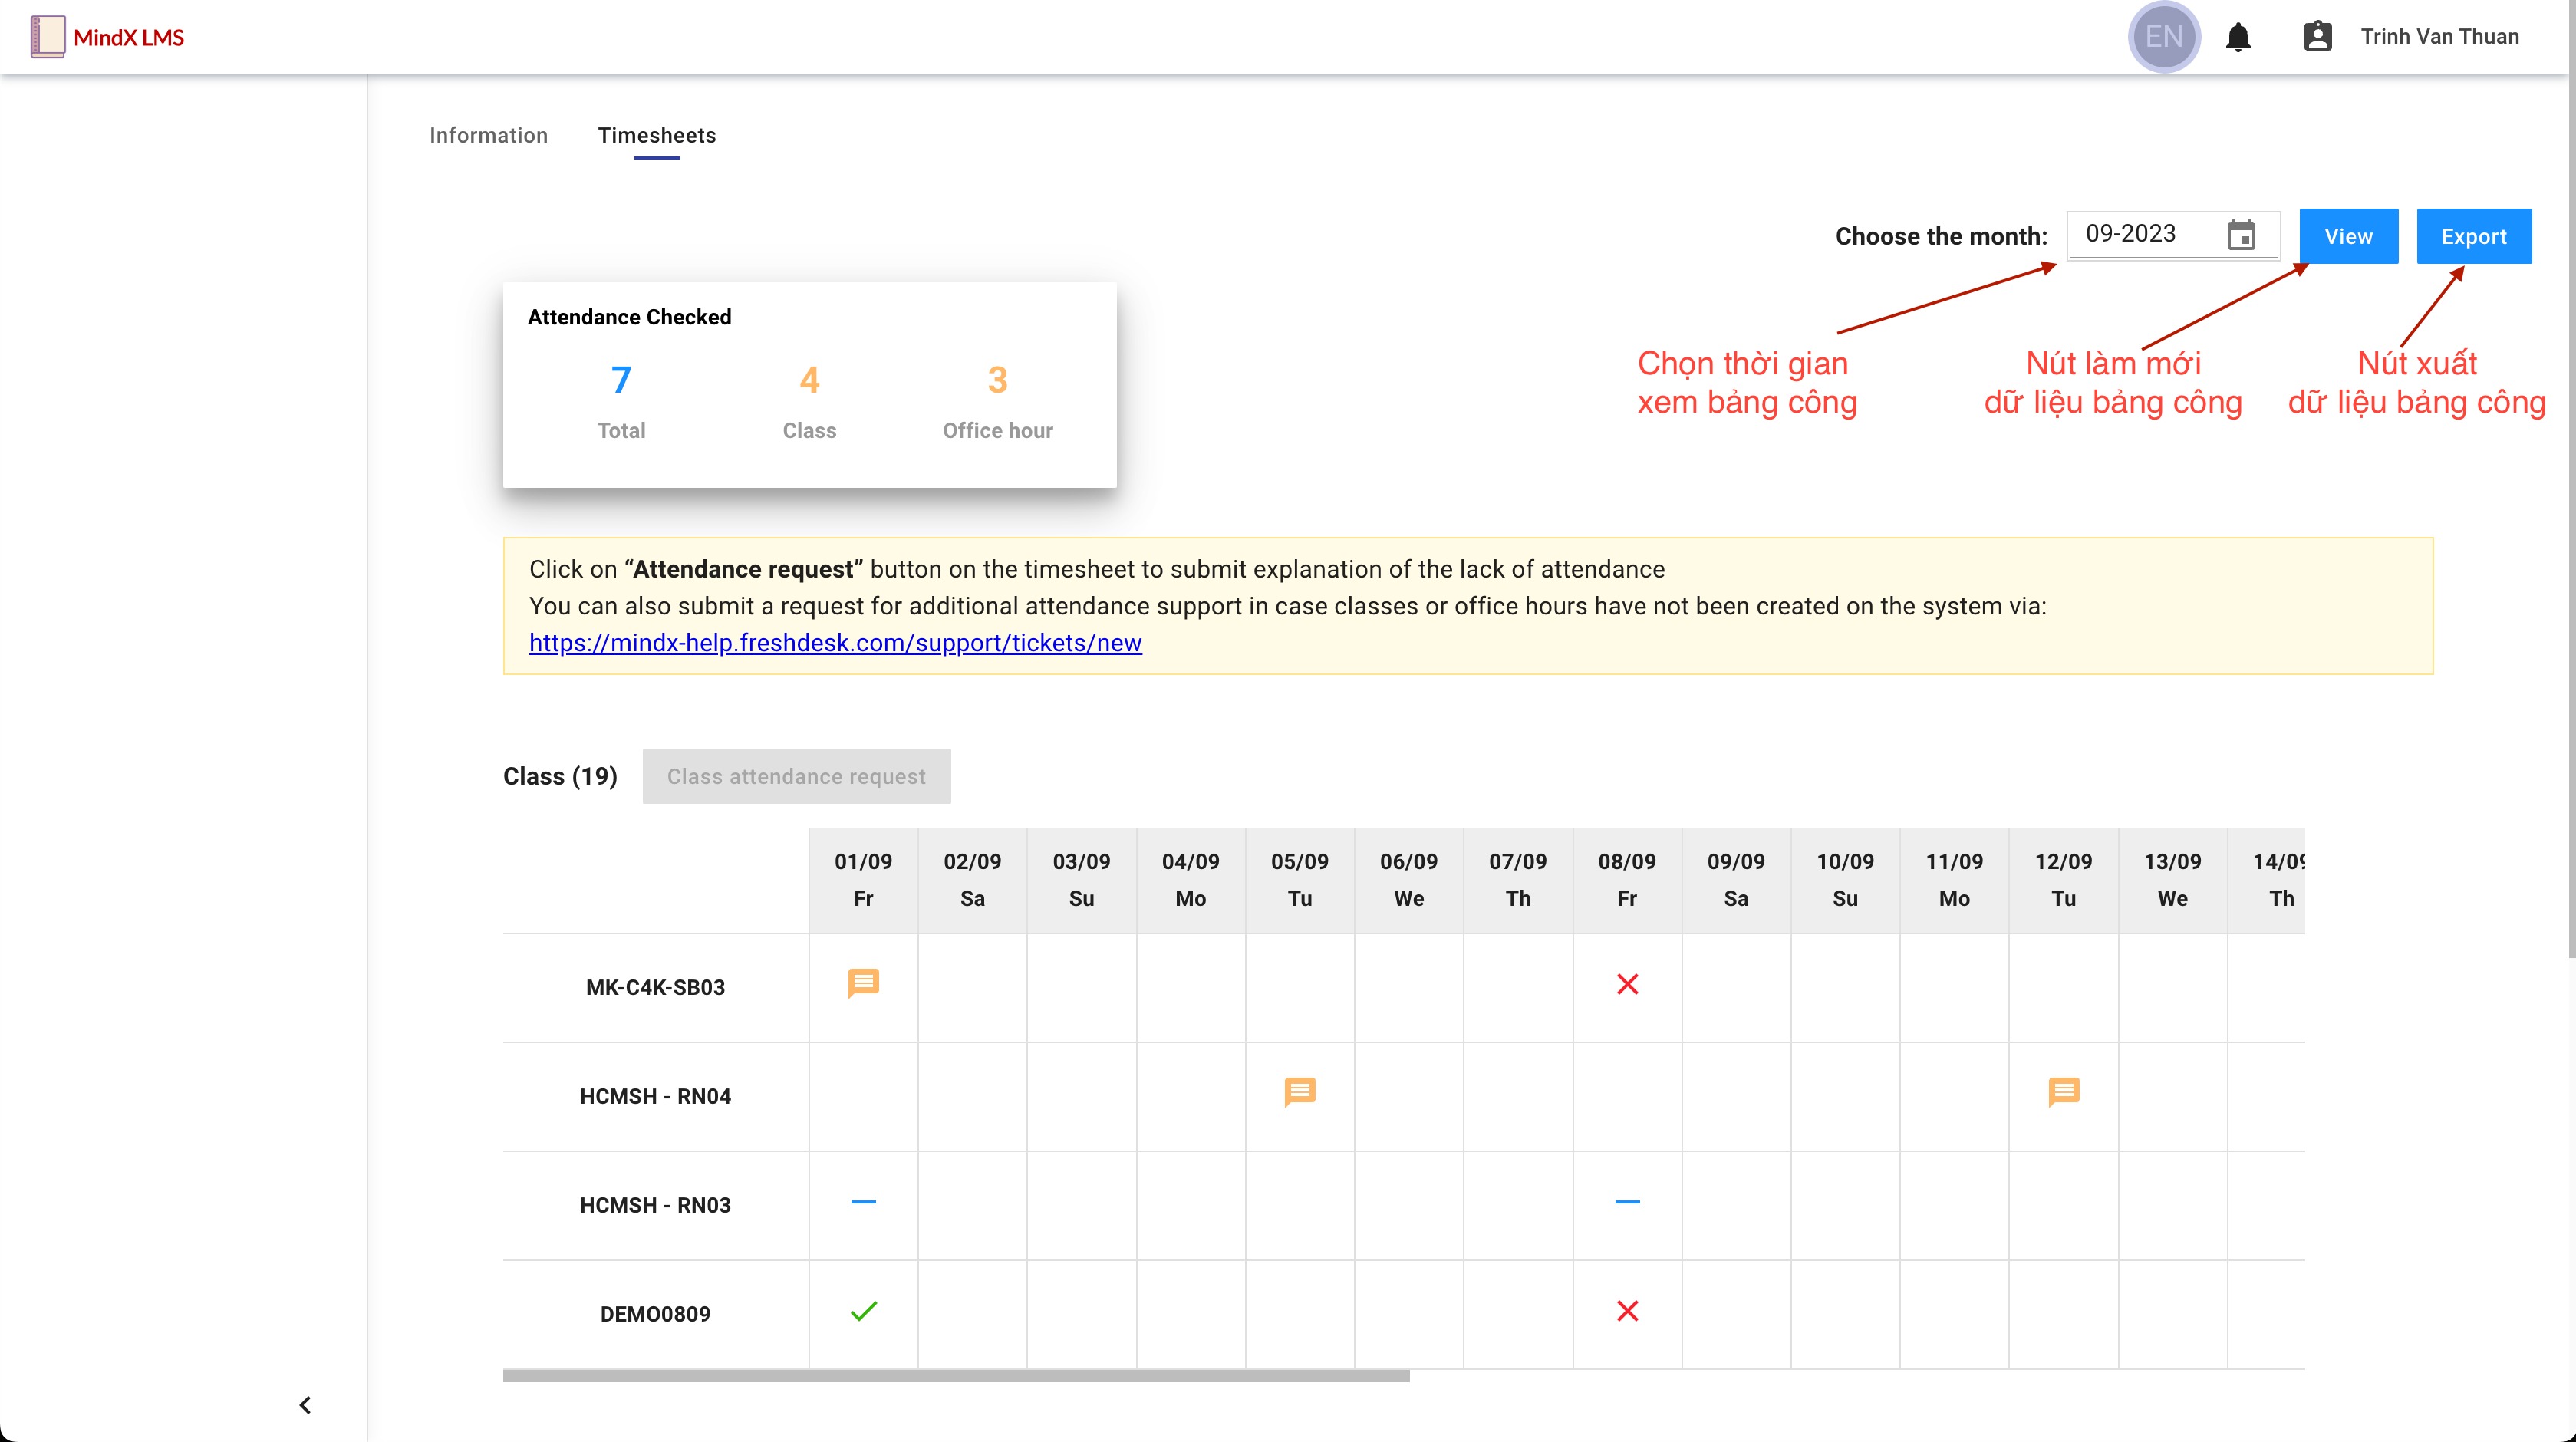The image size is (2576, 1442).
Task: Open the calendar icon in month field
Action: pos(2241,236)
